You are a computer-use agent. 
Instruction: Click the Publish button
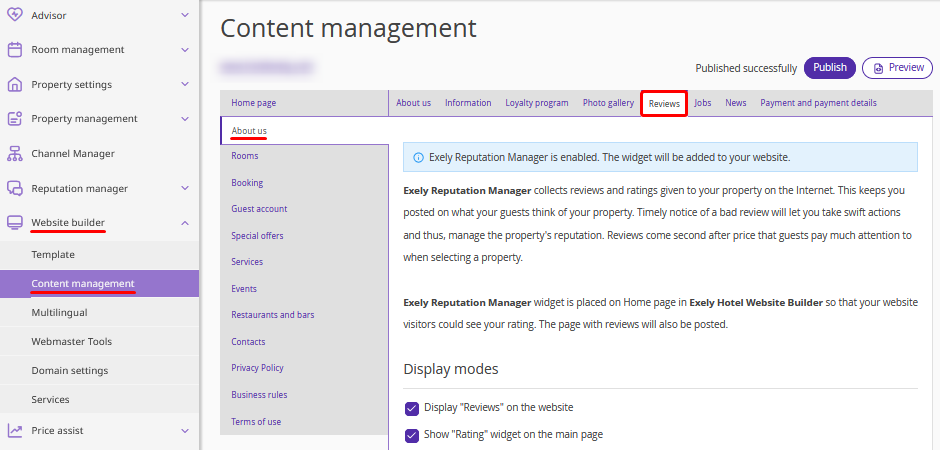[x=830, y=68]
